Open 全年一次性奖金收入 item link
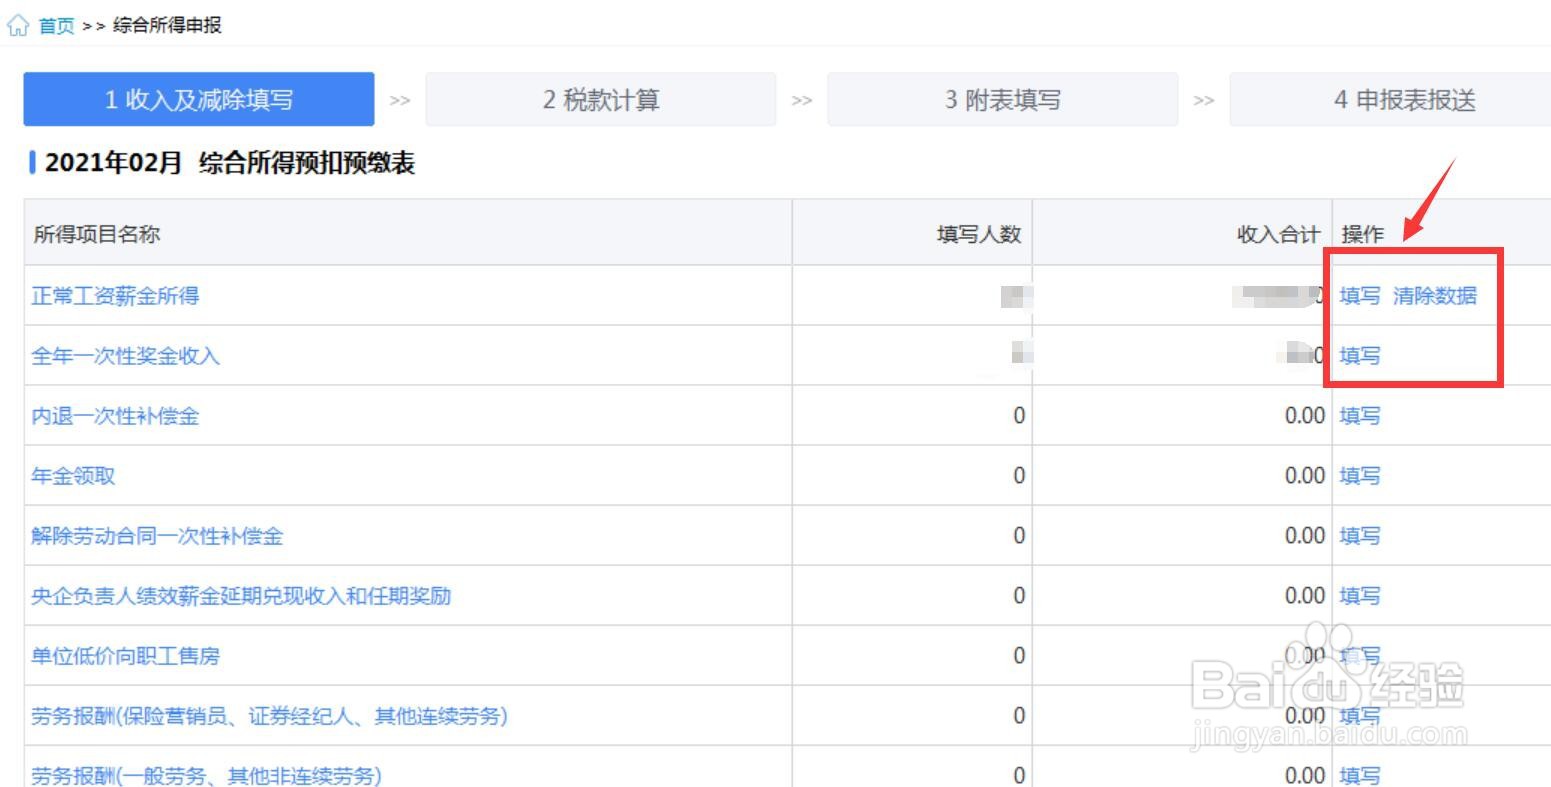The width and height of the screenshot is (1551, 787). pyautogui.click(x=125, y=355)
